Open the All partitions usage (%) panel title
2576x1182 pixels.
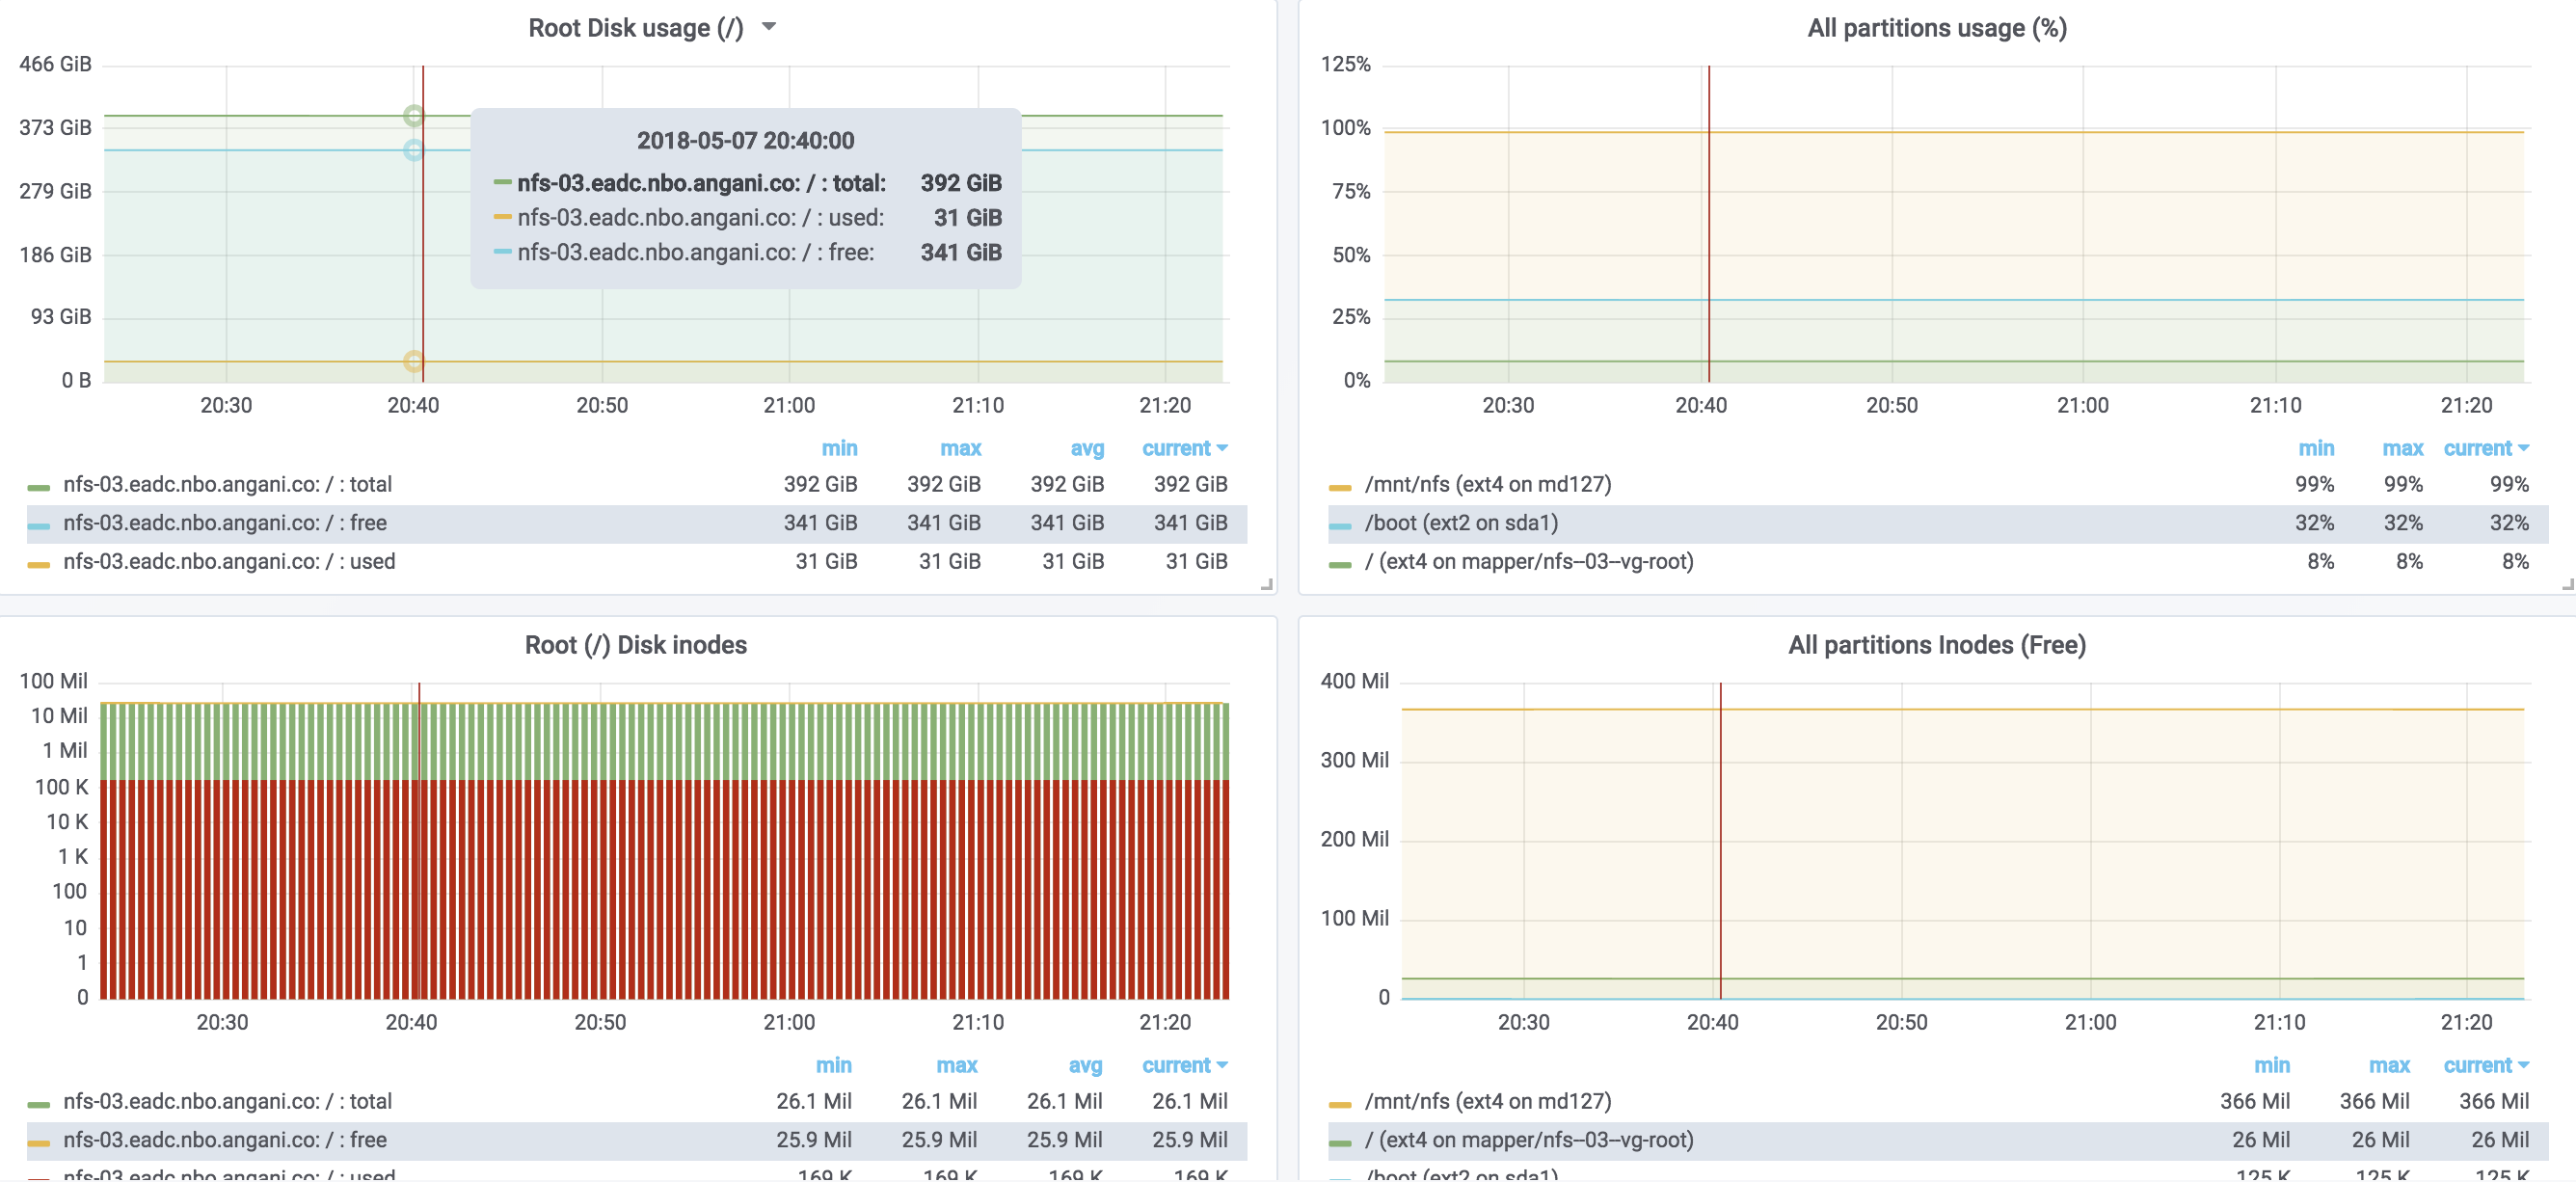[1936, 28]
